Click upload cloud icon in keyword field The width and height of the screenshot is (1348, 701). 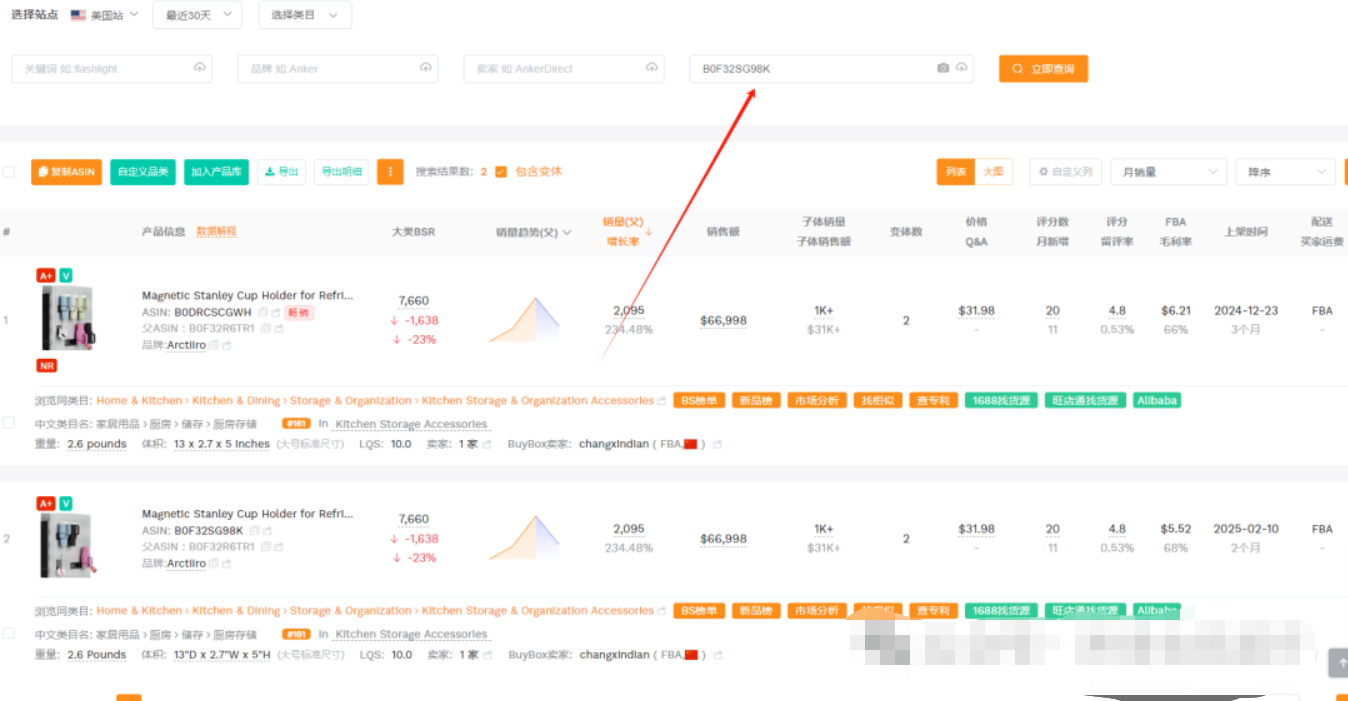pos(200,67)
